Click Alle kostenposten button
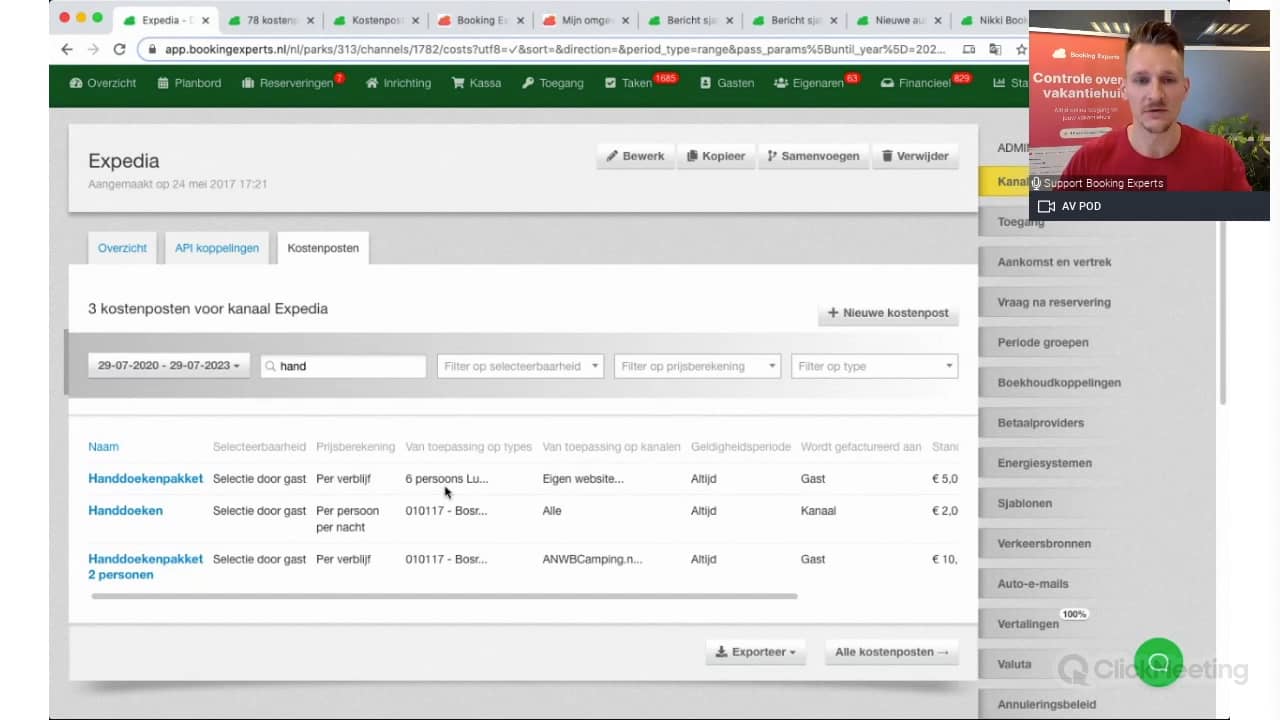1280x720 pixels. pos(891,652)
